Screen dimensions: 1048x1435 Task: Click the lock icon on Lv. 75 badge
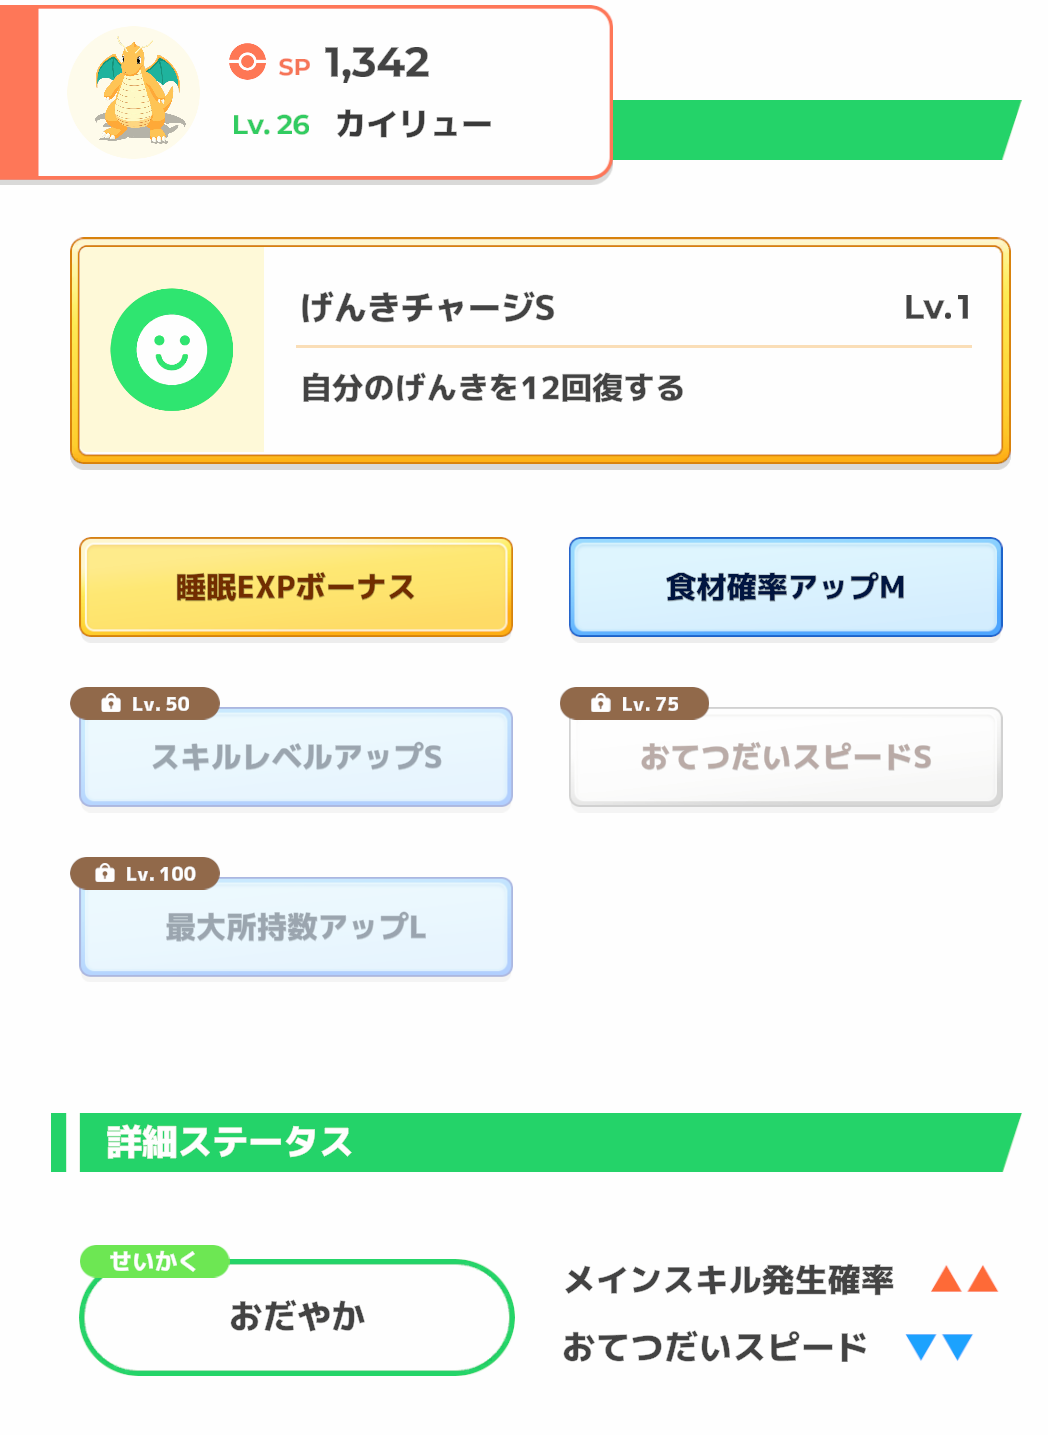point(600,704)
